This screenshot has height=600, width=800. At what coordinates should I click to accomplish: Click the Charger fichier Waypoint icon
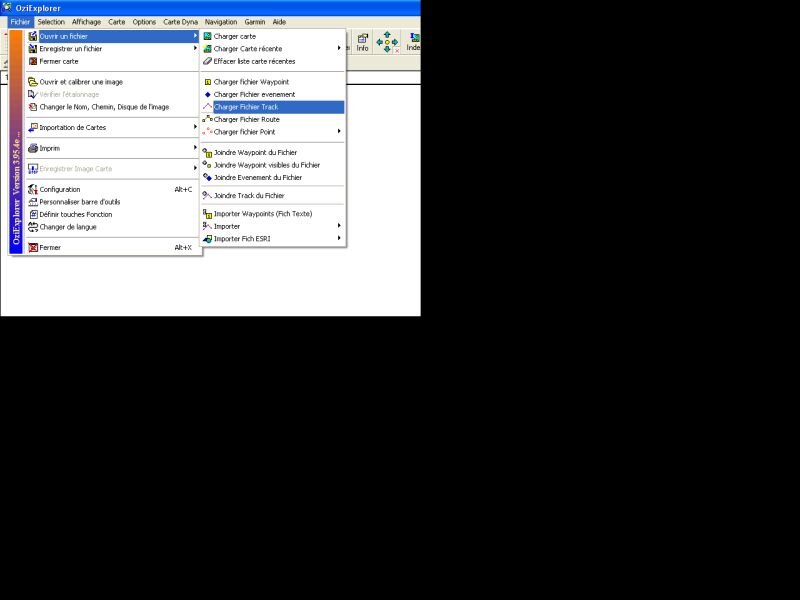[208, 82]
